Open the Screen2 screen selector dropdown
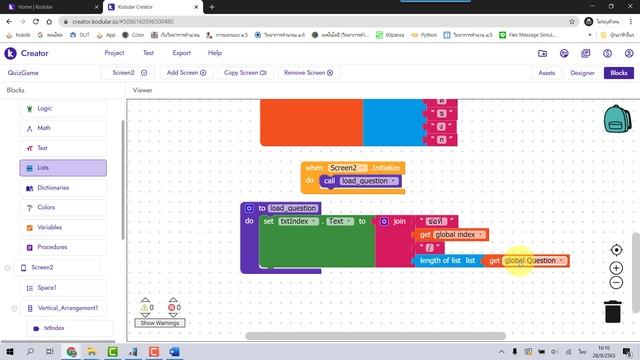 click(129, 73)
